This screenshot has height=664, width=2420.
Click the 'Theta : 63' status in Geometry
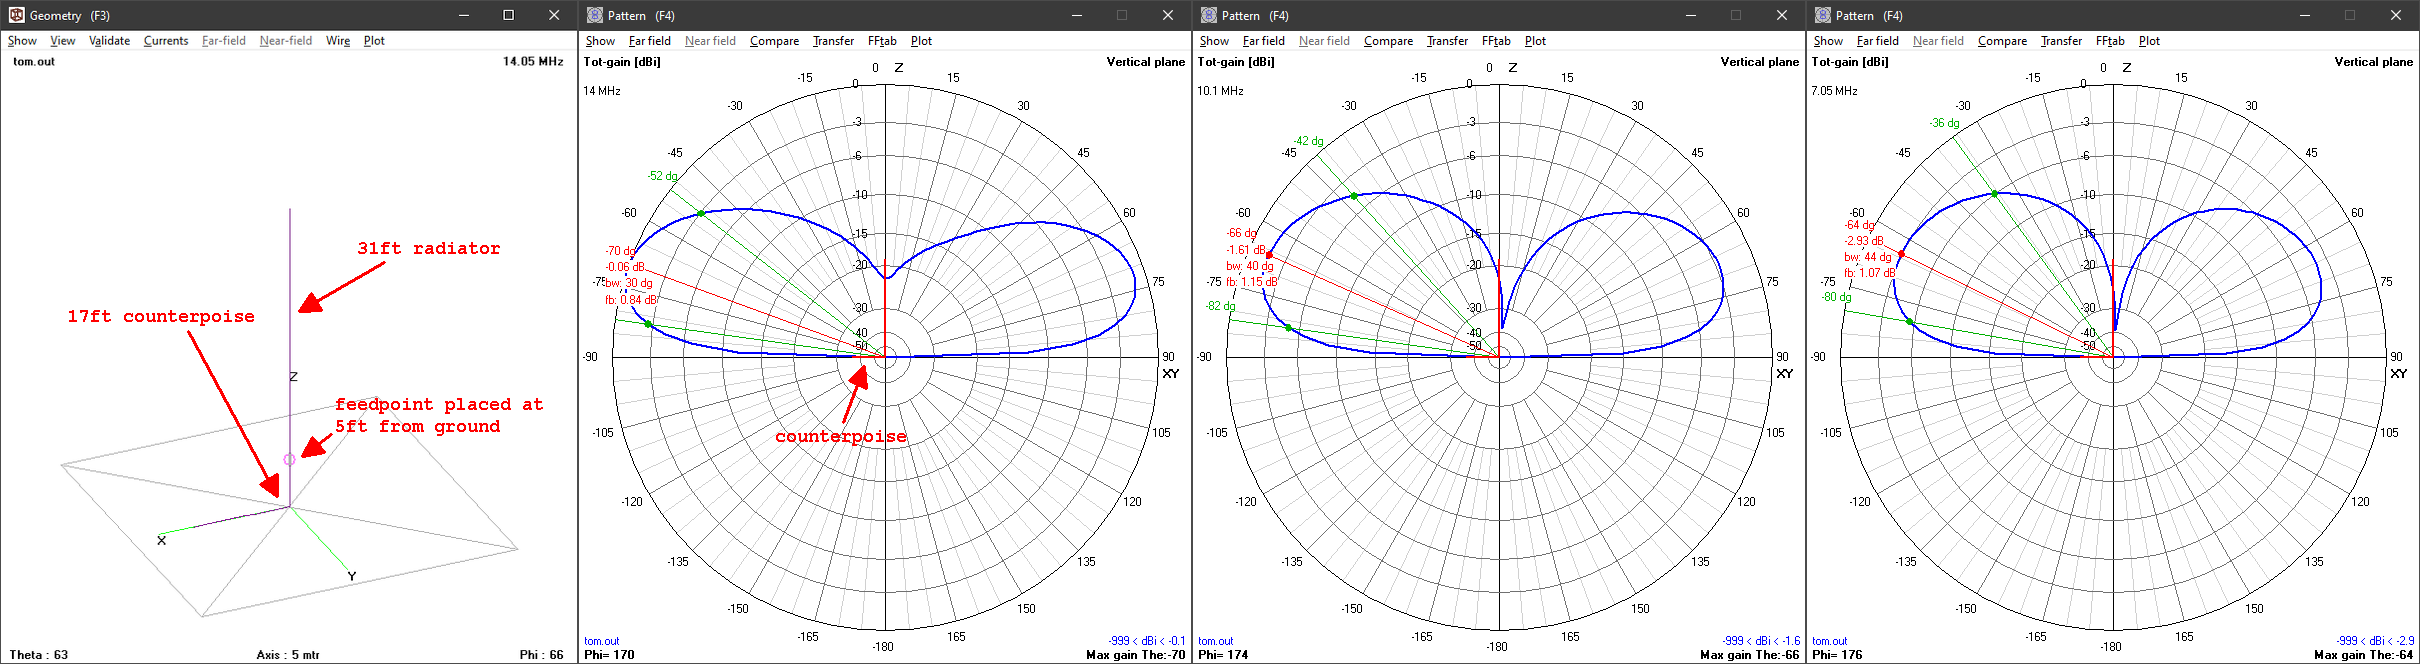[x=39, y=655]
